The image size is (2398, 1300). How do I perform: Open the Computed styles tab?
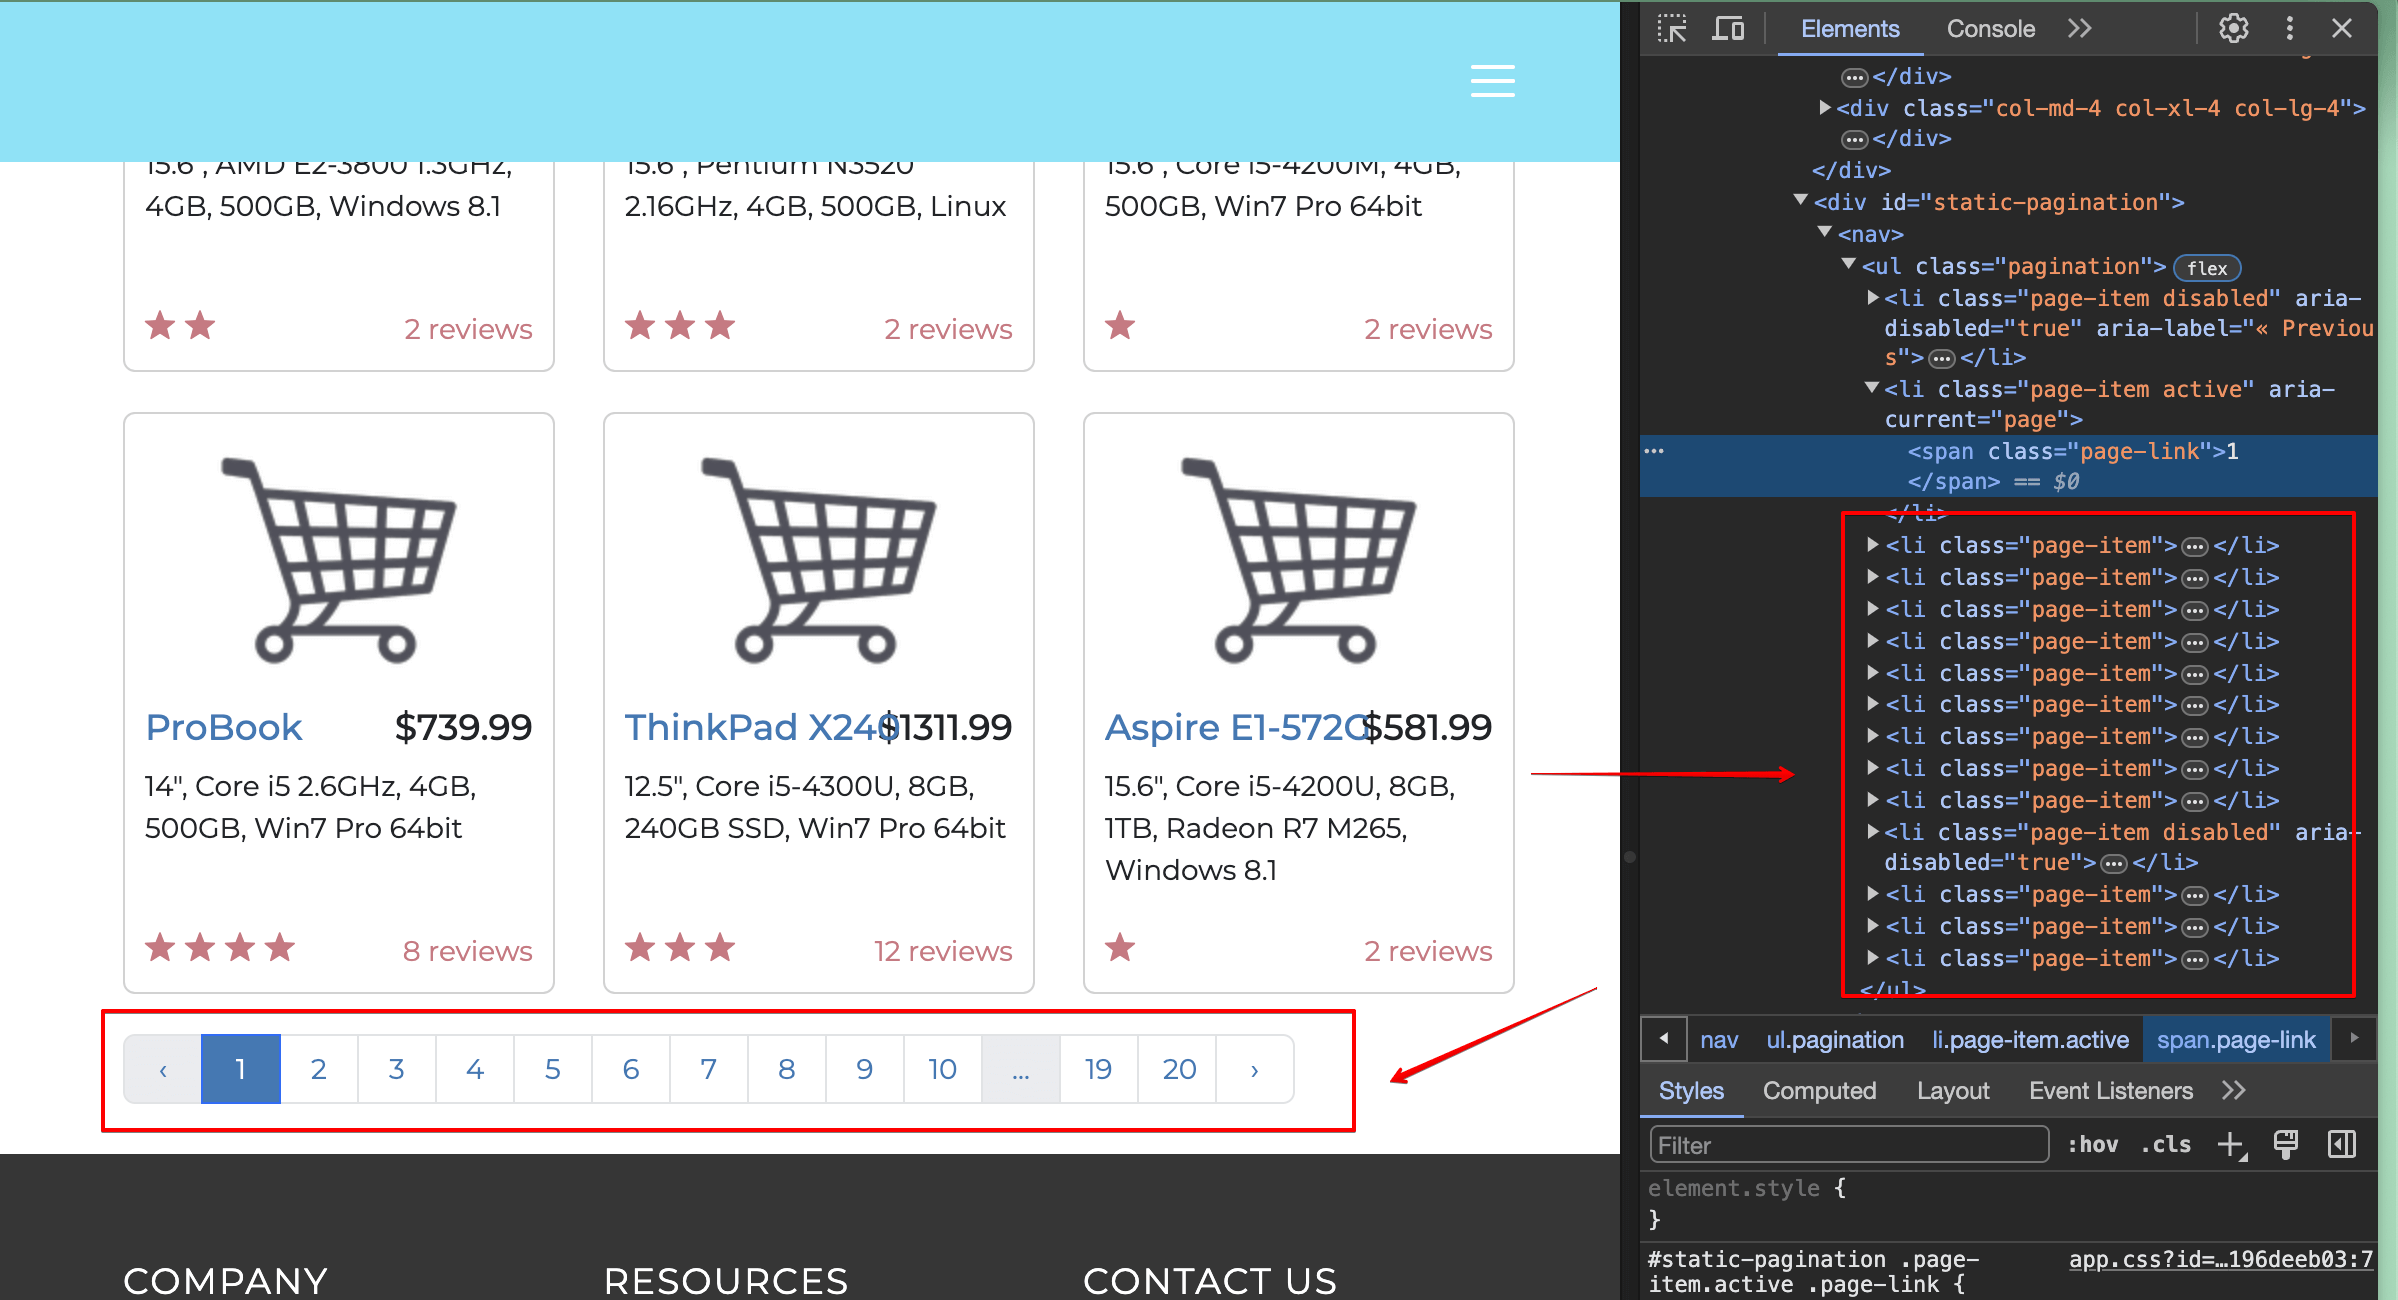point(1819,1091)
